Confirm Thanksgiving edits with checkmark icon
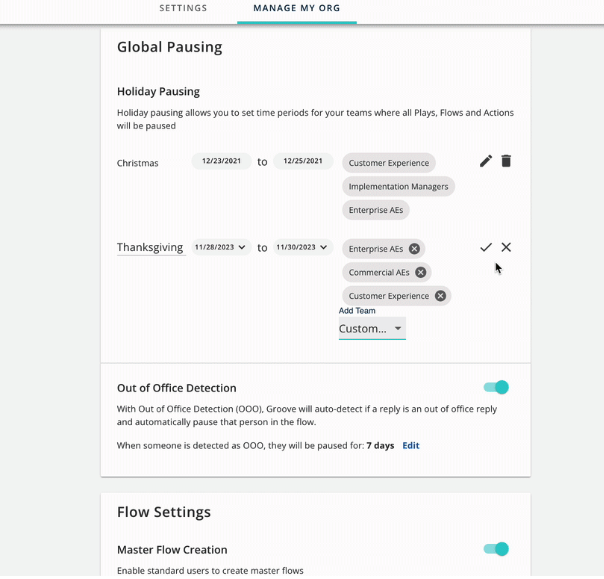This screenshot has height=579, width=604. click(x=486, y=247)
